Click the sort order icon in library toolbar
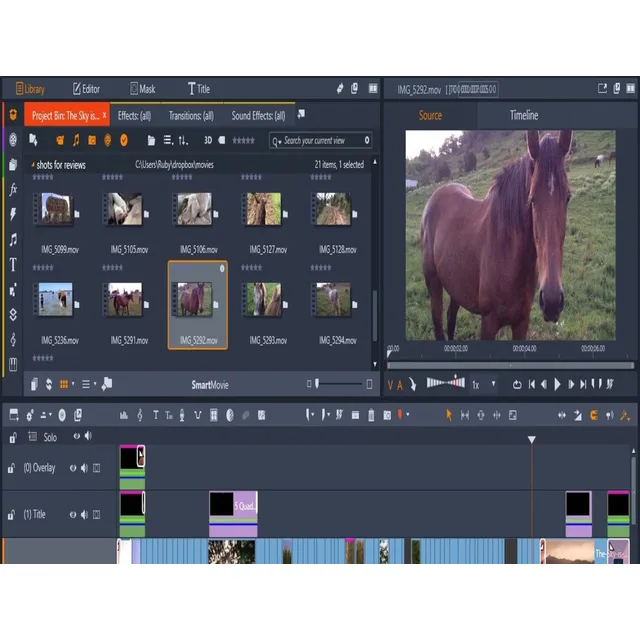Screen dimensions: 640x640 tap(183, 140)
